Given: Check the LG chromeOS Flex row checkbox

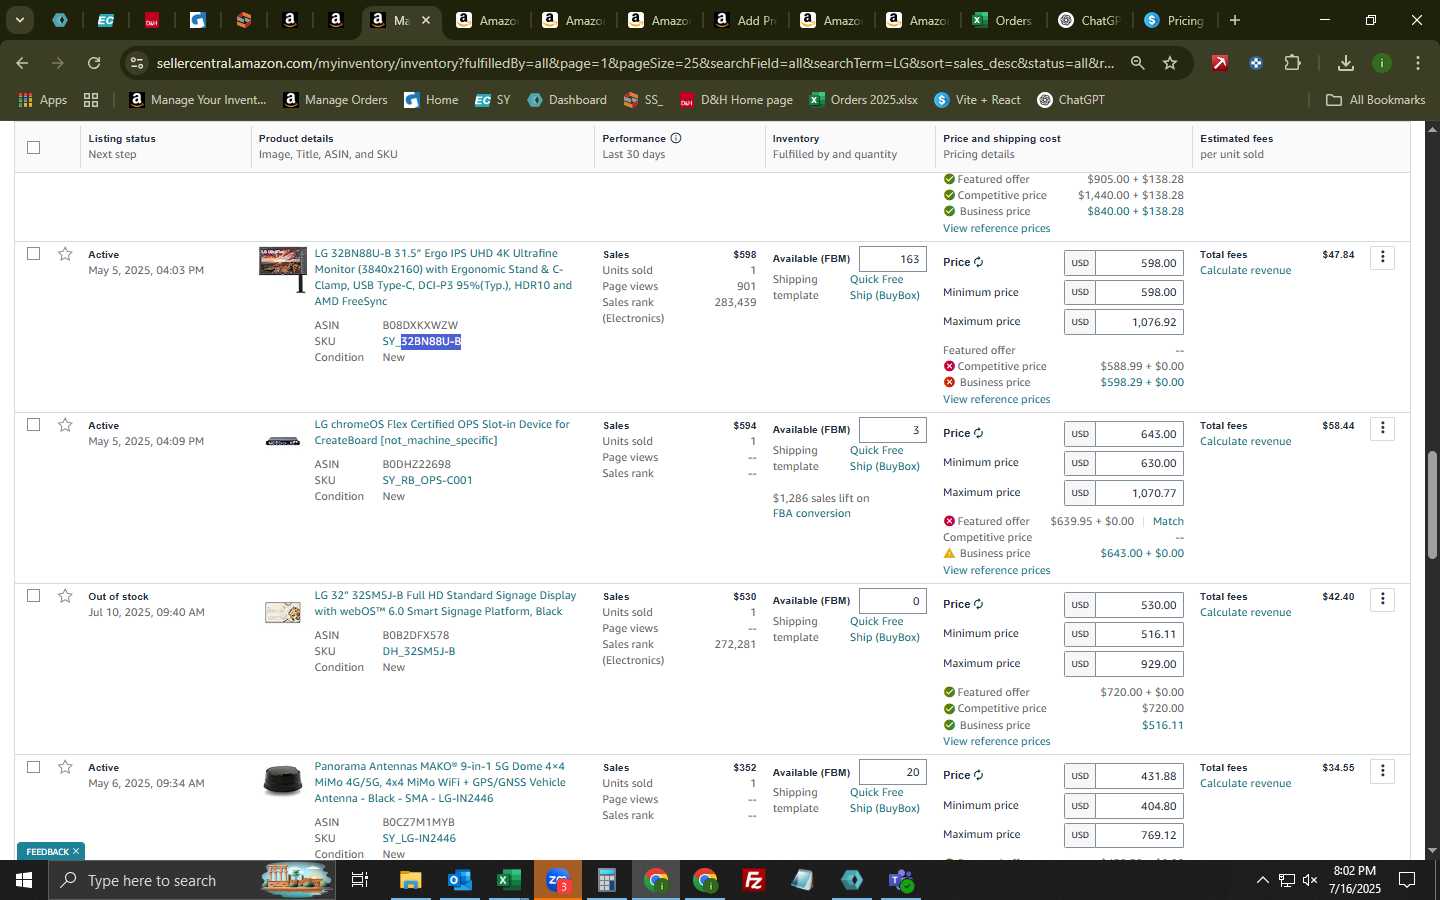Looking at the screenshot, I should tap(33, 425).
